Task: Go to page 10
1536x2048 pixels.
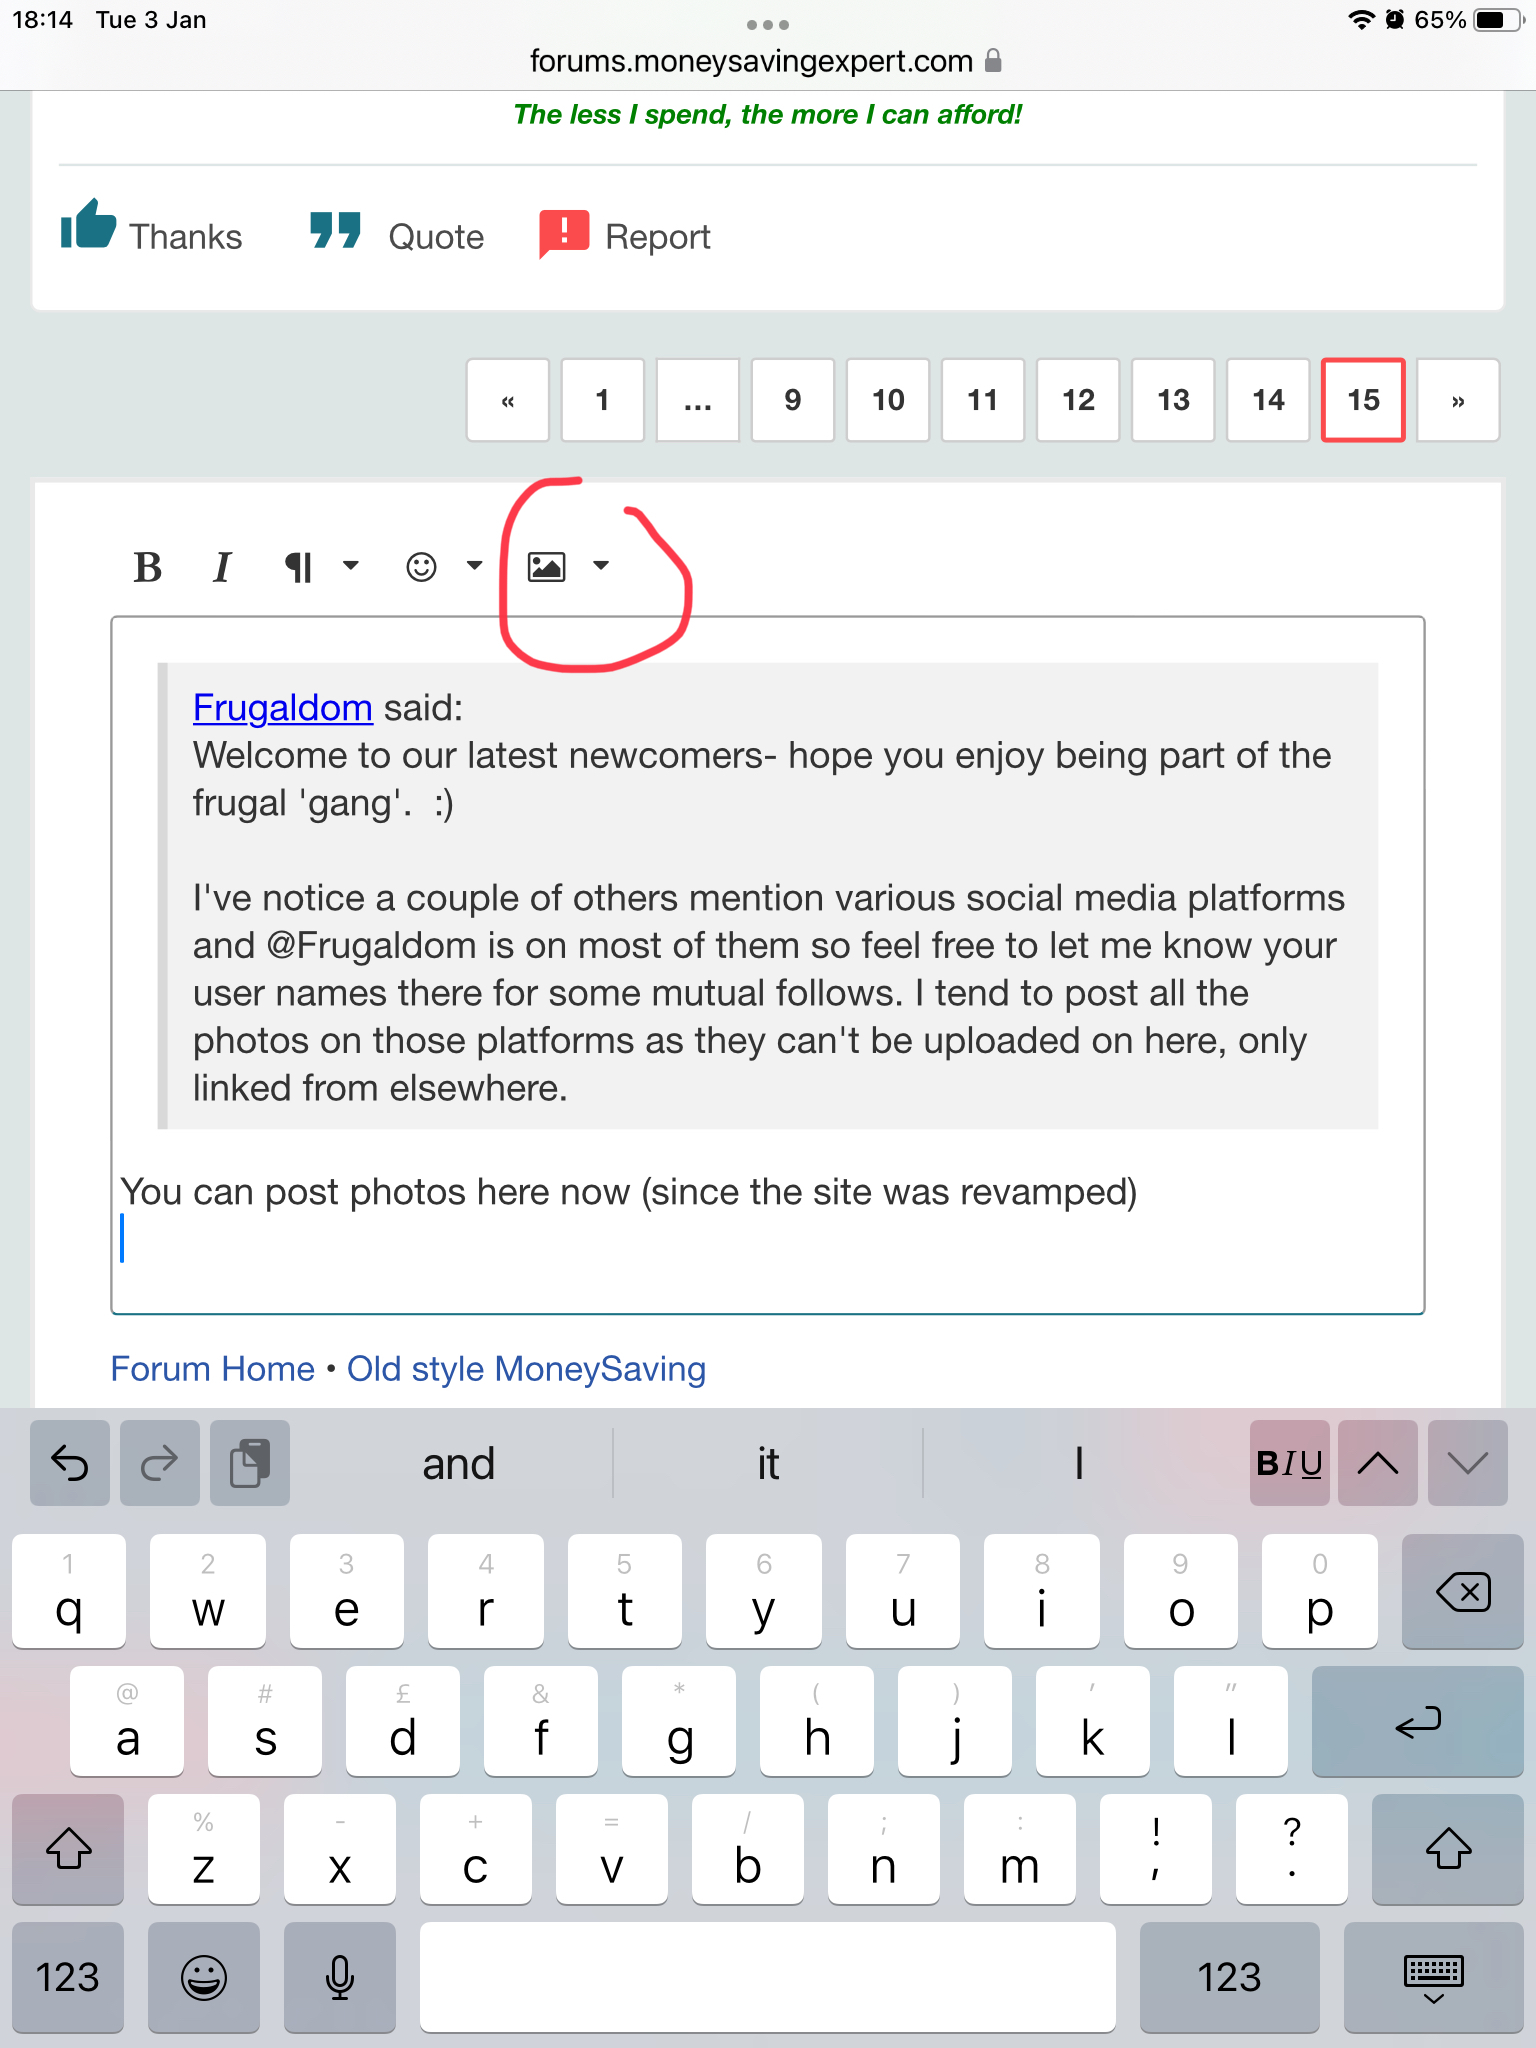Action: pos(888,400)
